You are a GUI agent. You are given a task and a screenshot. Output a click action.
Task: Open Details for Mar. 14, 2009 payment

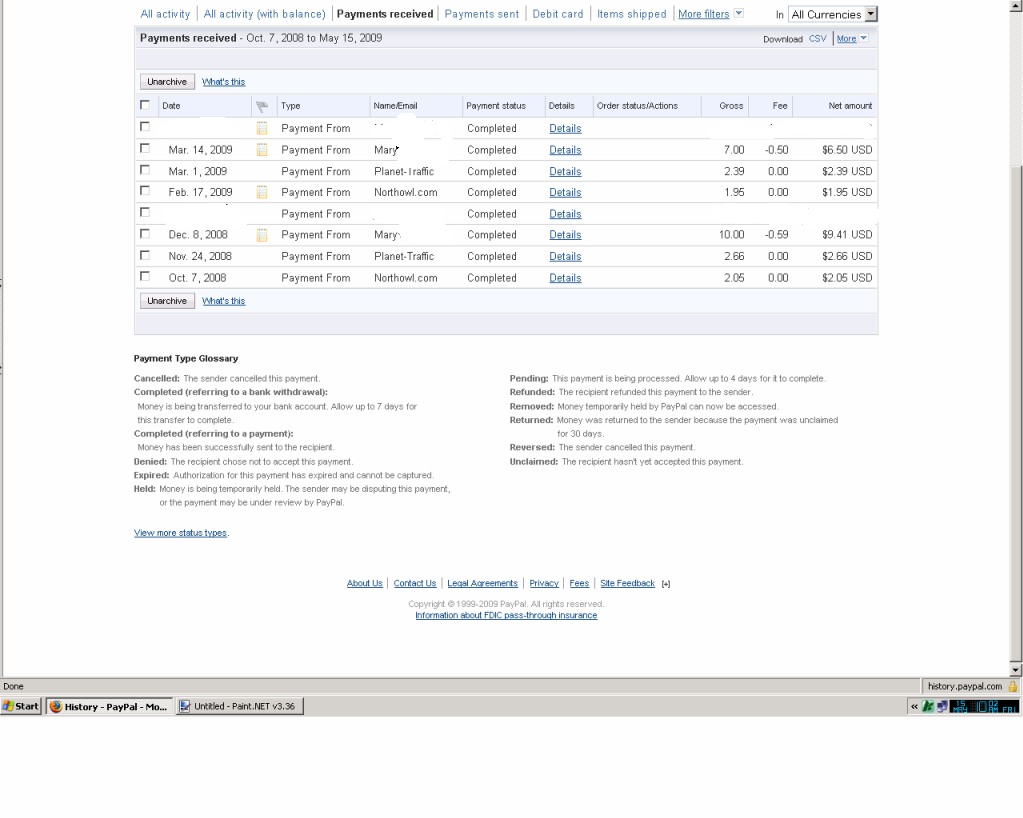(x=565, y=150)
